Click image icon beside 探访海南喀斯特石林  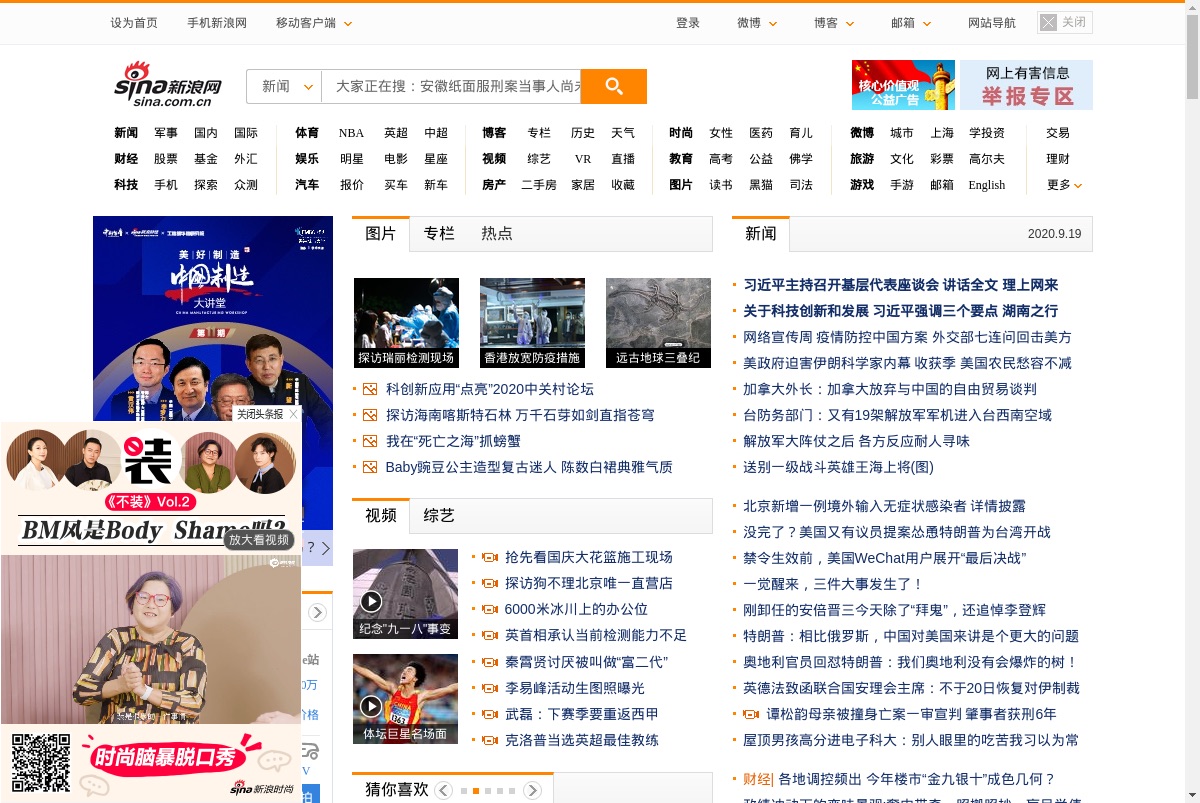(x=370, y=415)
